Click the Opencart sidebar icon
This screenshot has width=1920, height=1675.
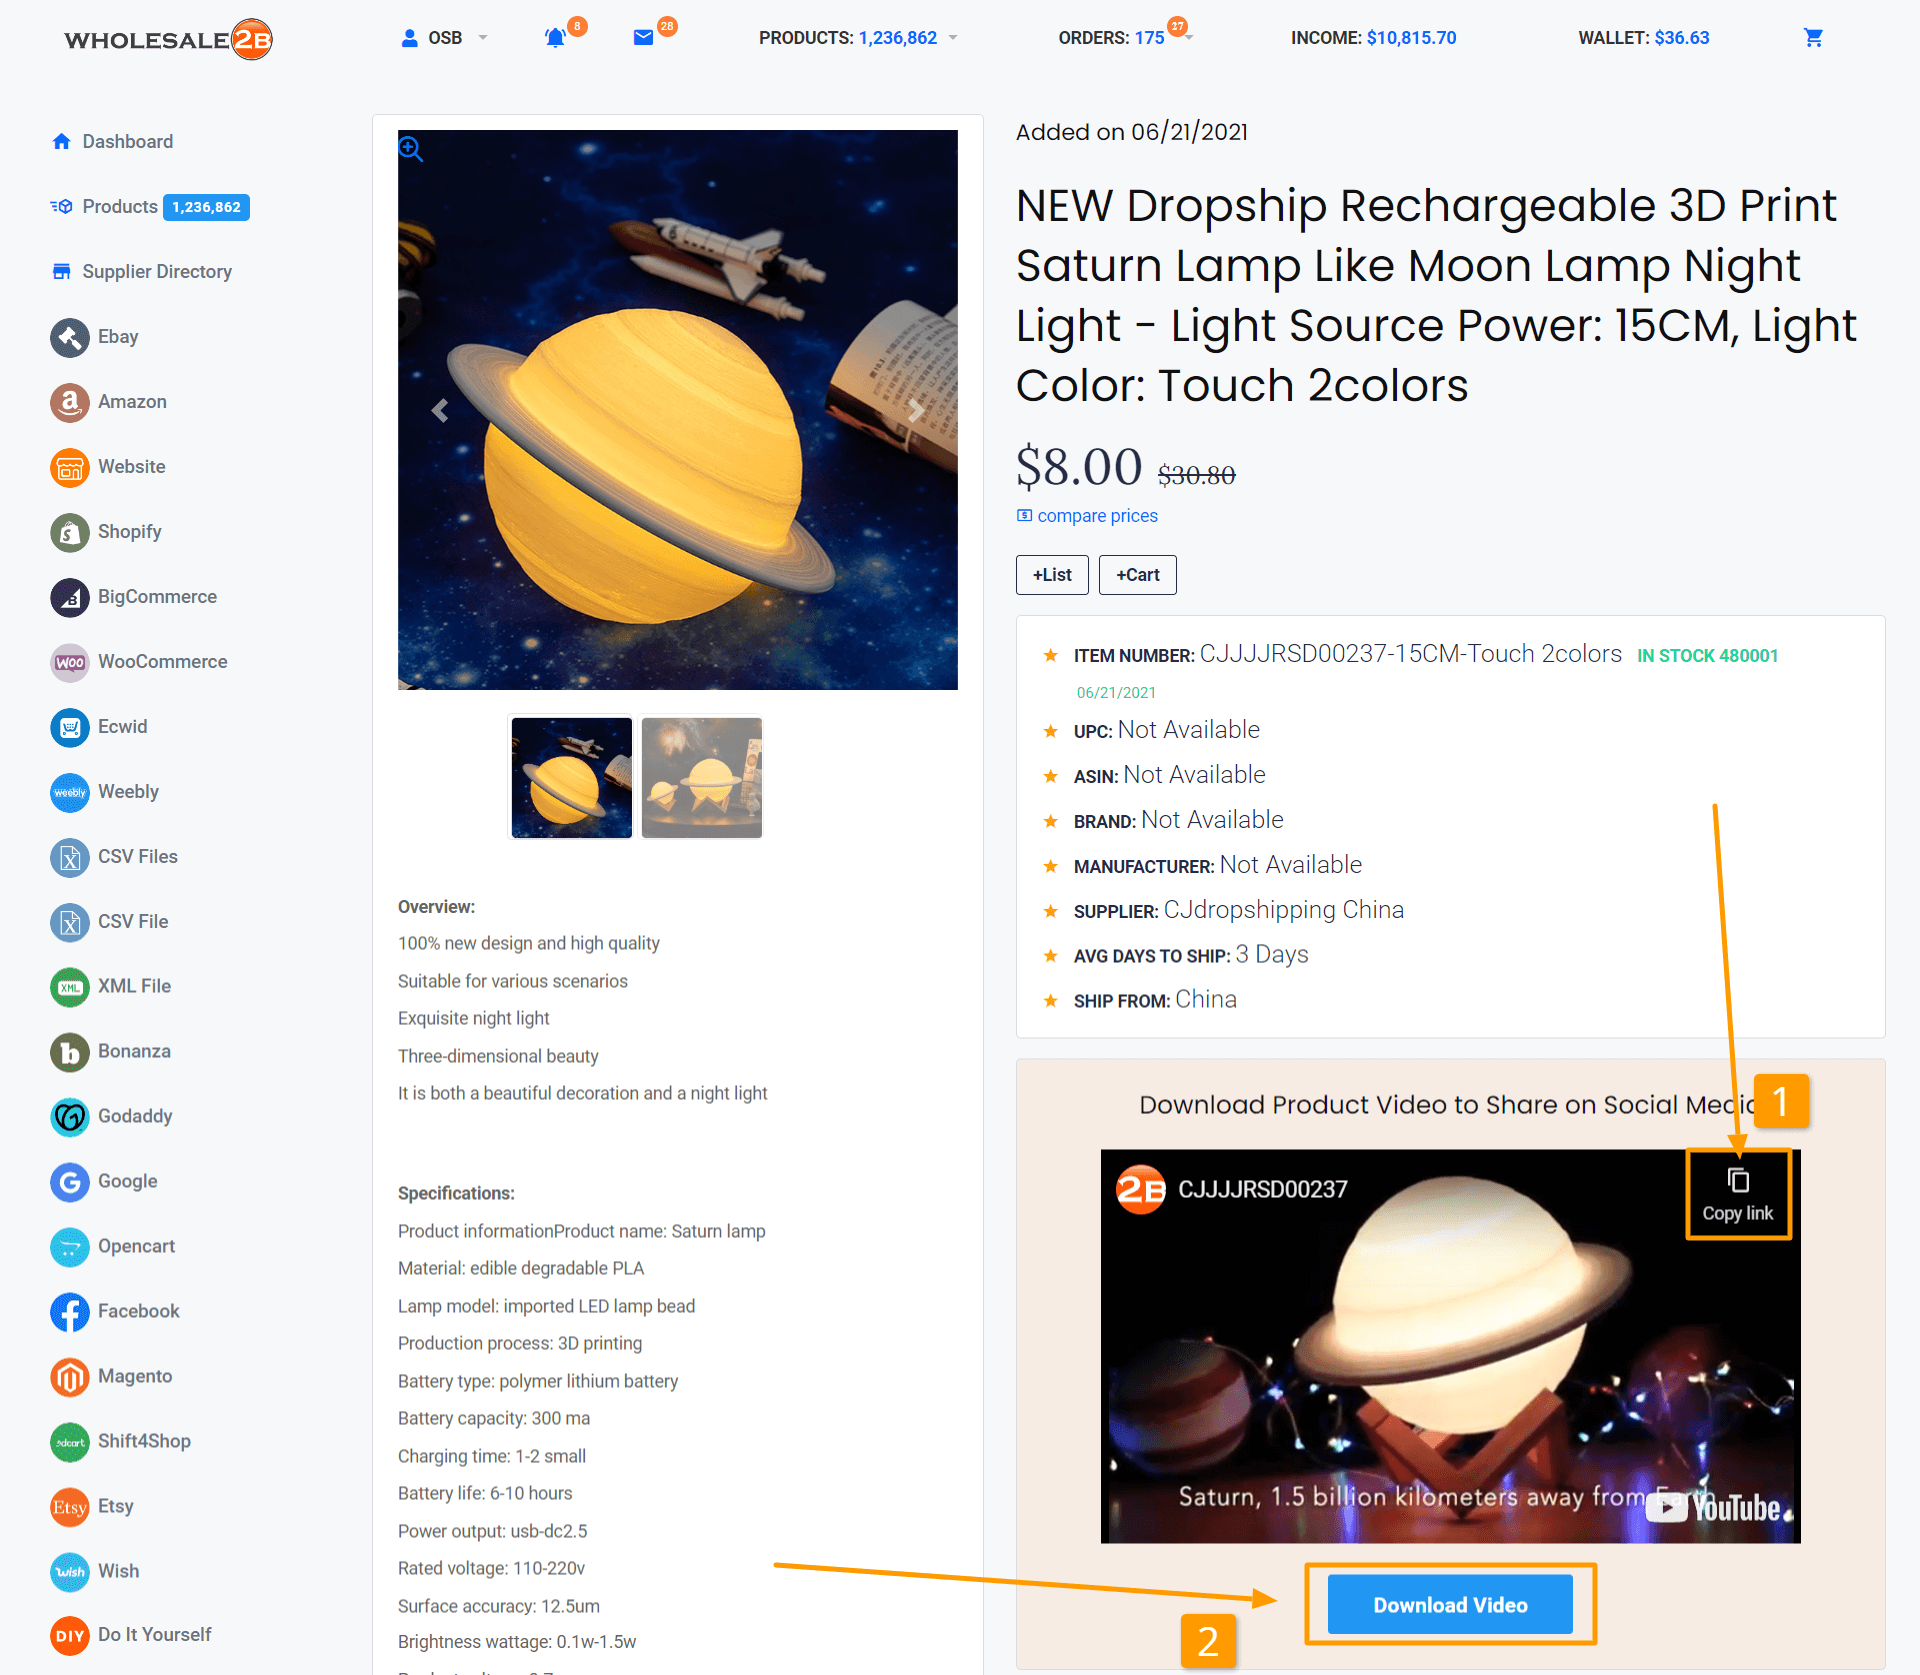(x=70, y=1247)
